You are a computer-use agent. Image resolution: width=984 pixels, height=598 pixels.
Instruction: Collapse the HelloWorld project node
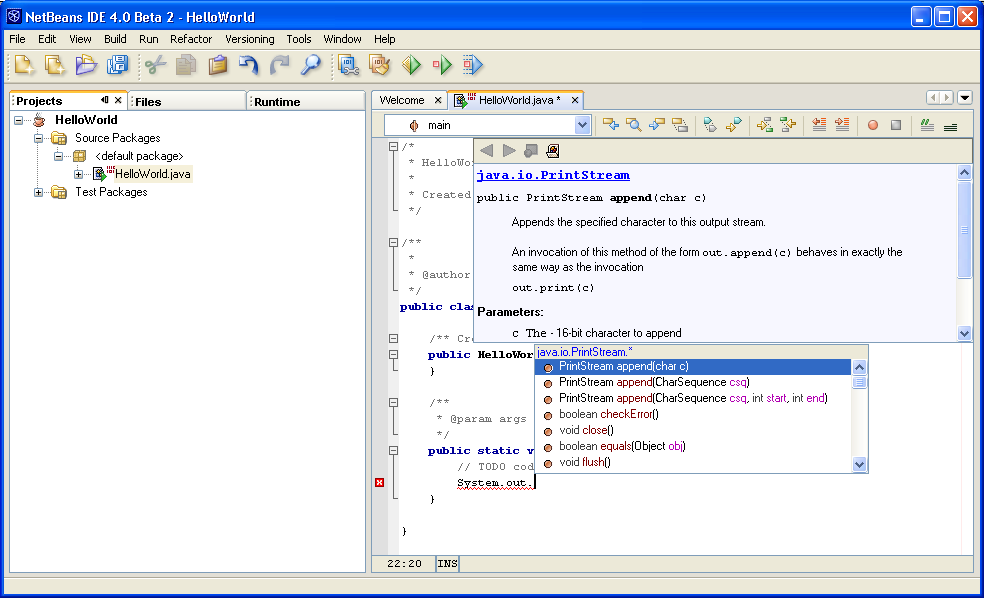coord(19,120)
